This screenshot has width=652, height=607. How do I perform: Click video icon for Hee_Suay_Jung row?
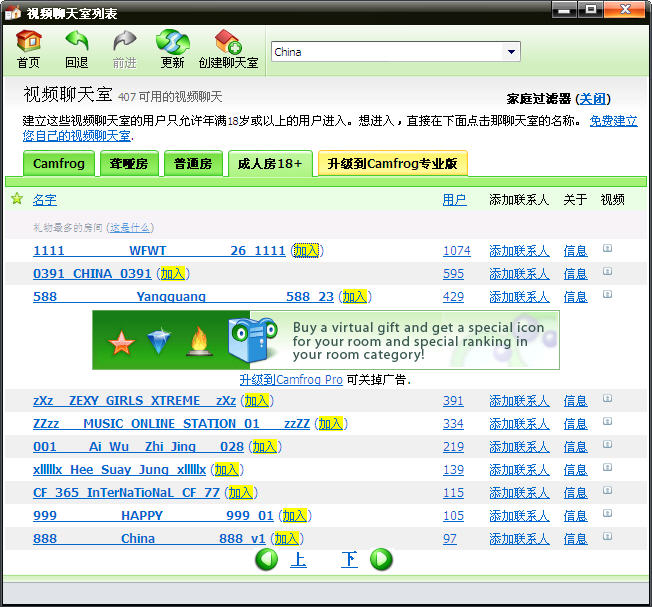click(x=607, y=467)
